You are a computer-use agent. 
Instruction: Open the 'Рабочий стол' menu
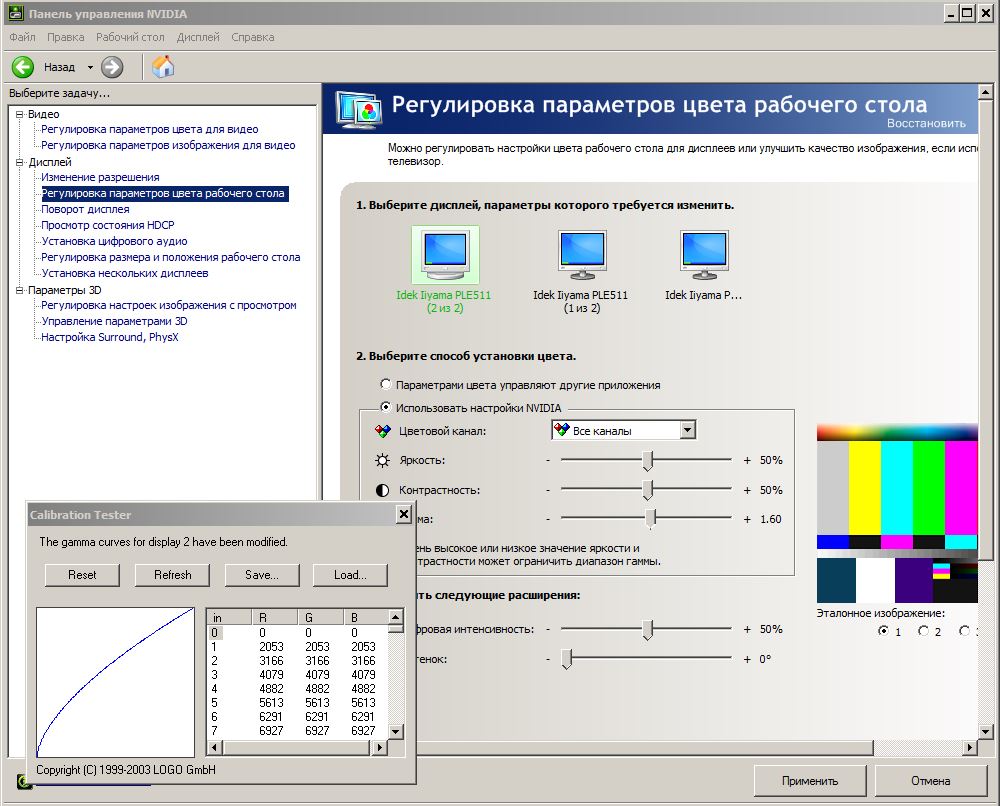[x=130, y=37]
